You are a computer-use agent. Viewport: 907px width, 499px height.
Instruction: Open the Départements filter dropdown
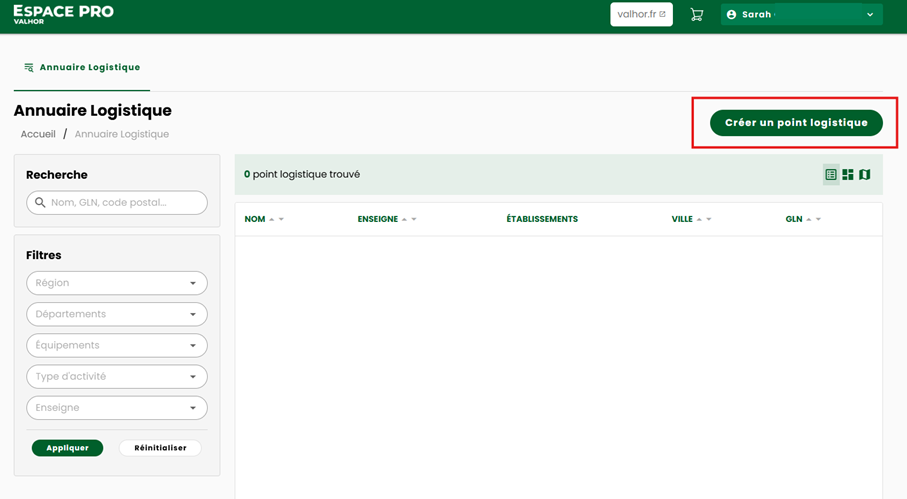coord(117,315)
